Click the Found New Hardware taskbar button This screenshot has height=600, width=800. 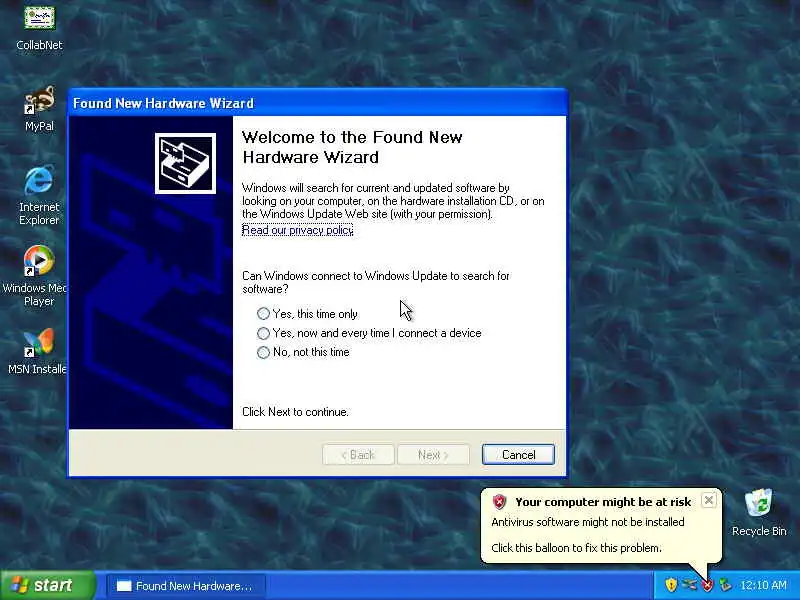click(x=186, y=586)
